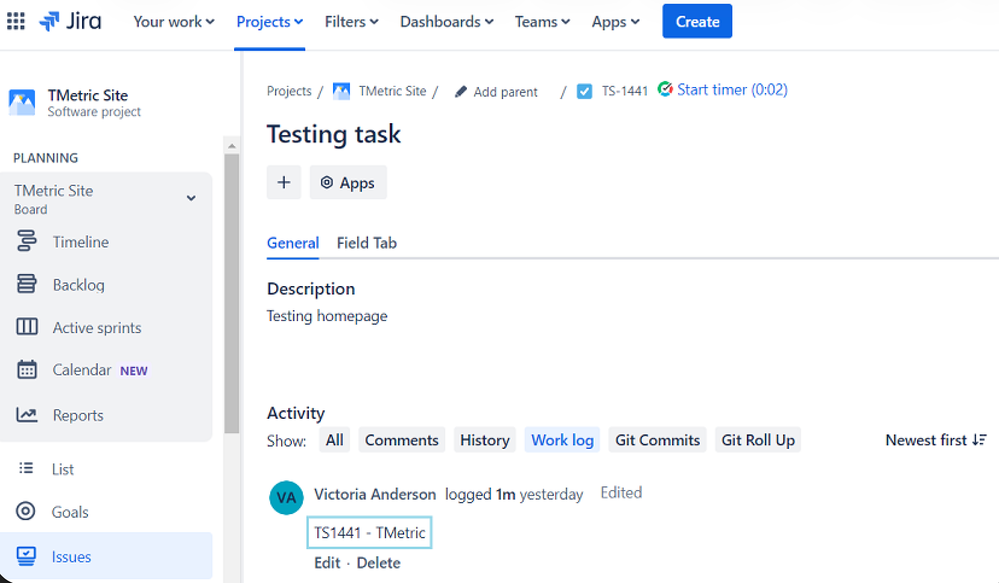This screenshot has height=583, width=999.
Task: Click the Projects breadcrumb link
Action: [x=289, y=91]
